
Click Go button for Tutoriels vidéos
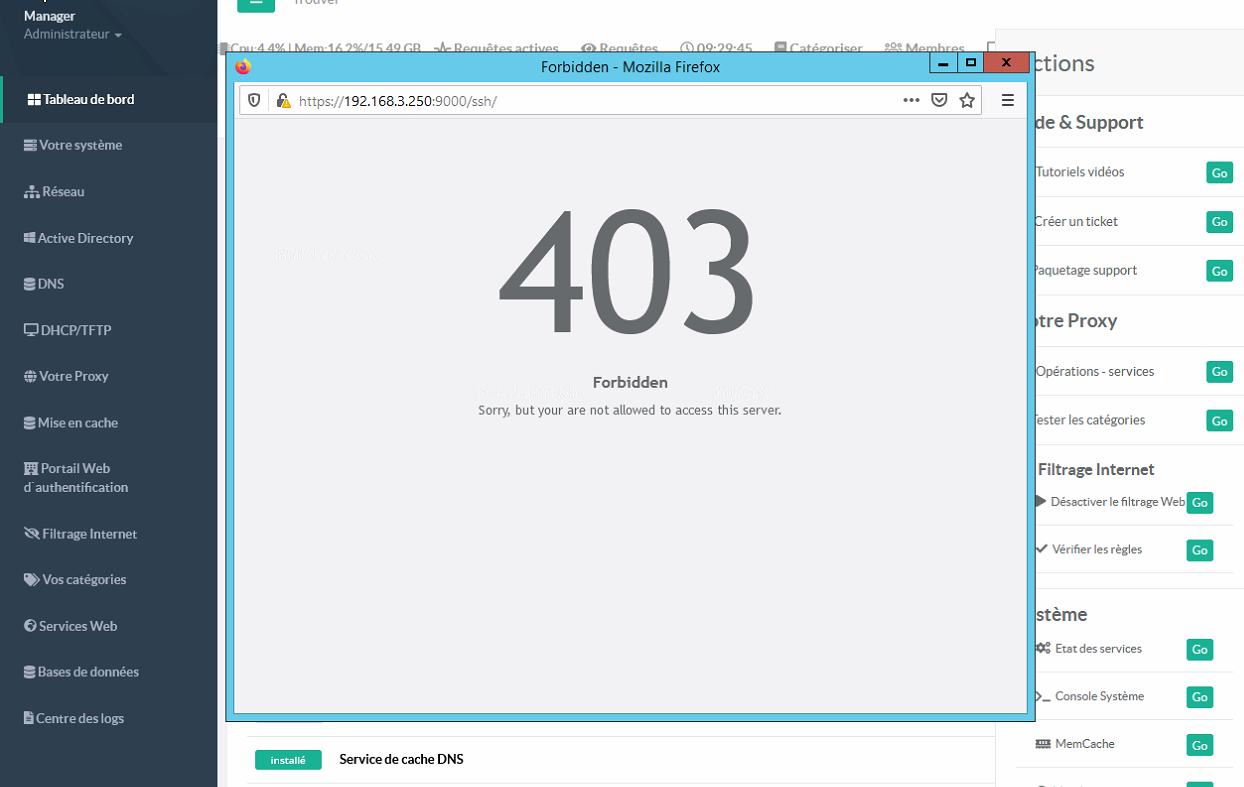pyautogui.click(x=1219, y=173)
